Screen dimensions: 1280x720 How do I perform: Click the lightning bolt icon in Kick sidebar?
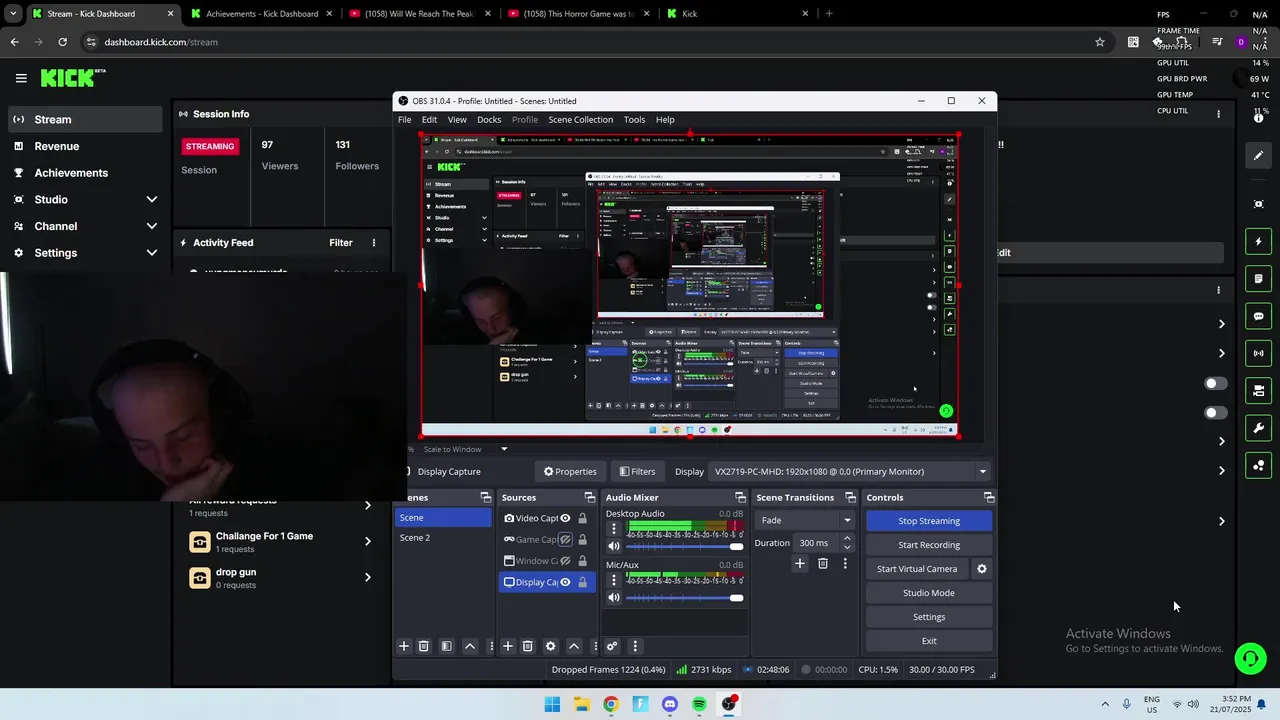coord(1258,241)
